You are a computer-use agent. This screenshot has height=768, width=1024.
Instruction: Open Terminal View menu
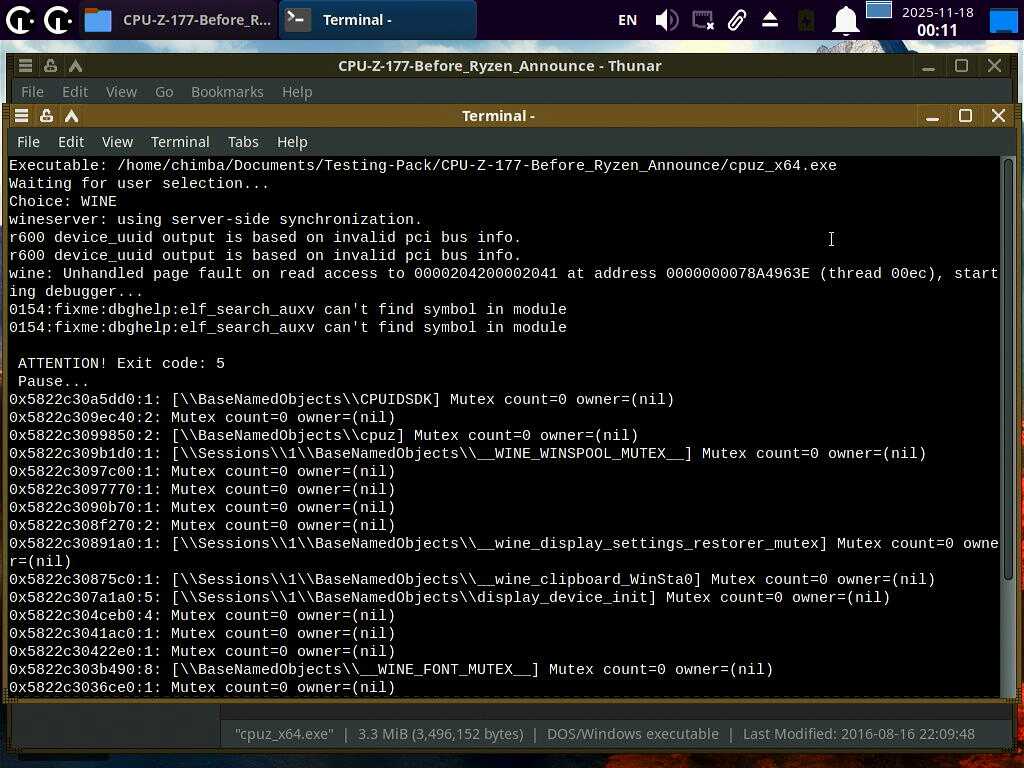118,142
